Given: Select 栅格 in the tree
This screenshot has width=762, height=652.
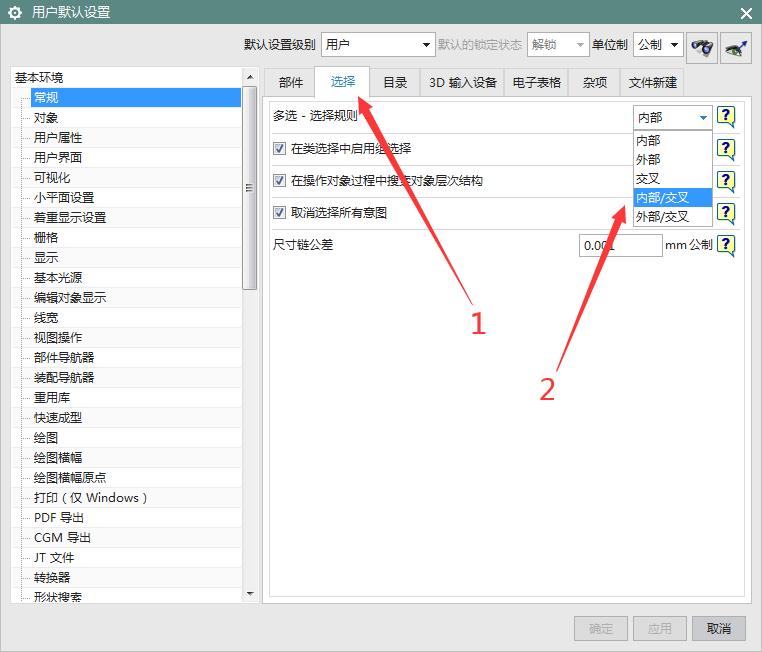Looking at the screenshot, I should tap(46, 238).
